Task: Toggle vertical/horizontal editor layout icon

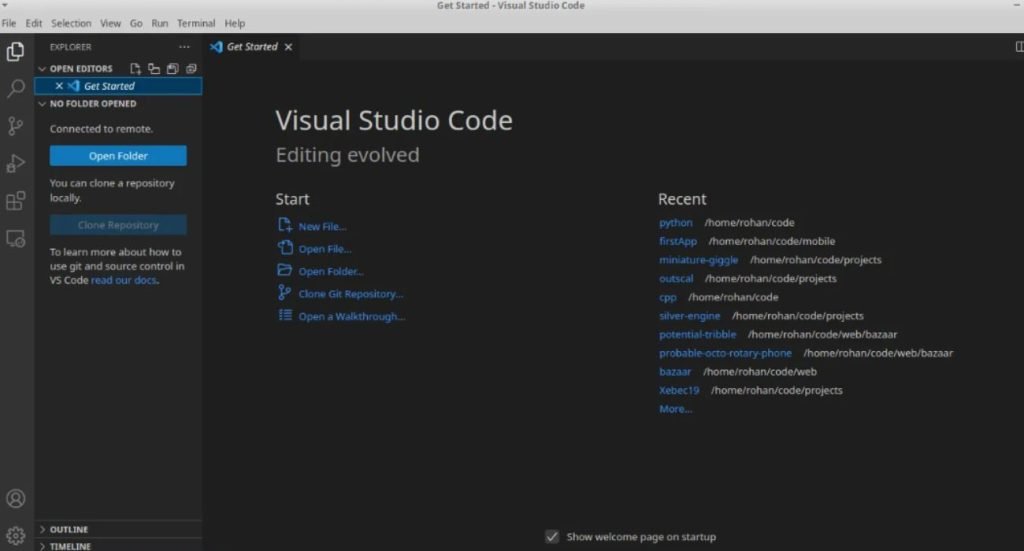Action: point(154,69)
